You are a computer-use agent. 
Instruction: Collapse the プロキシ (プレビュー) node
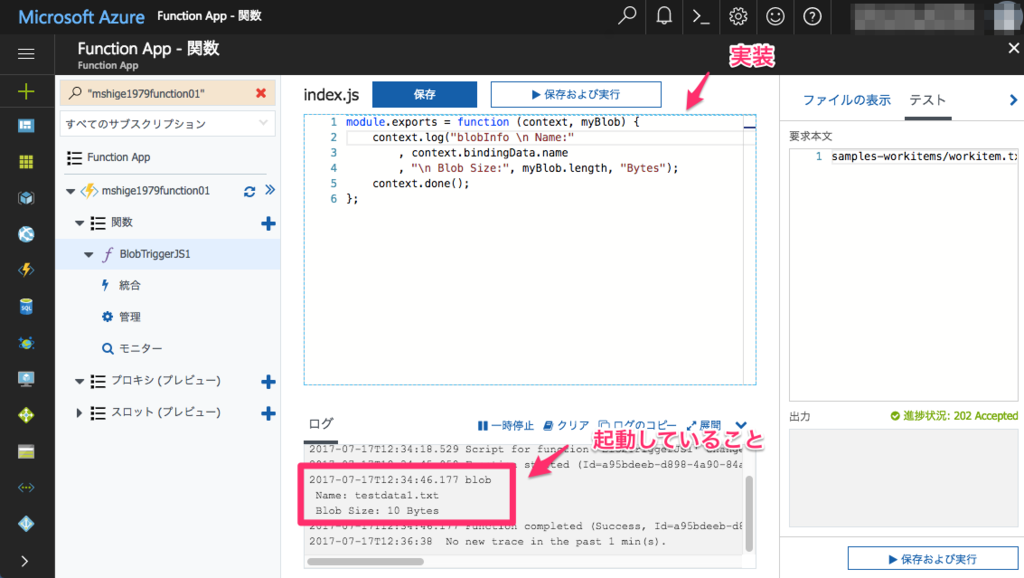coord(79,381)
